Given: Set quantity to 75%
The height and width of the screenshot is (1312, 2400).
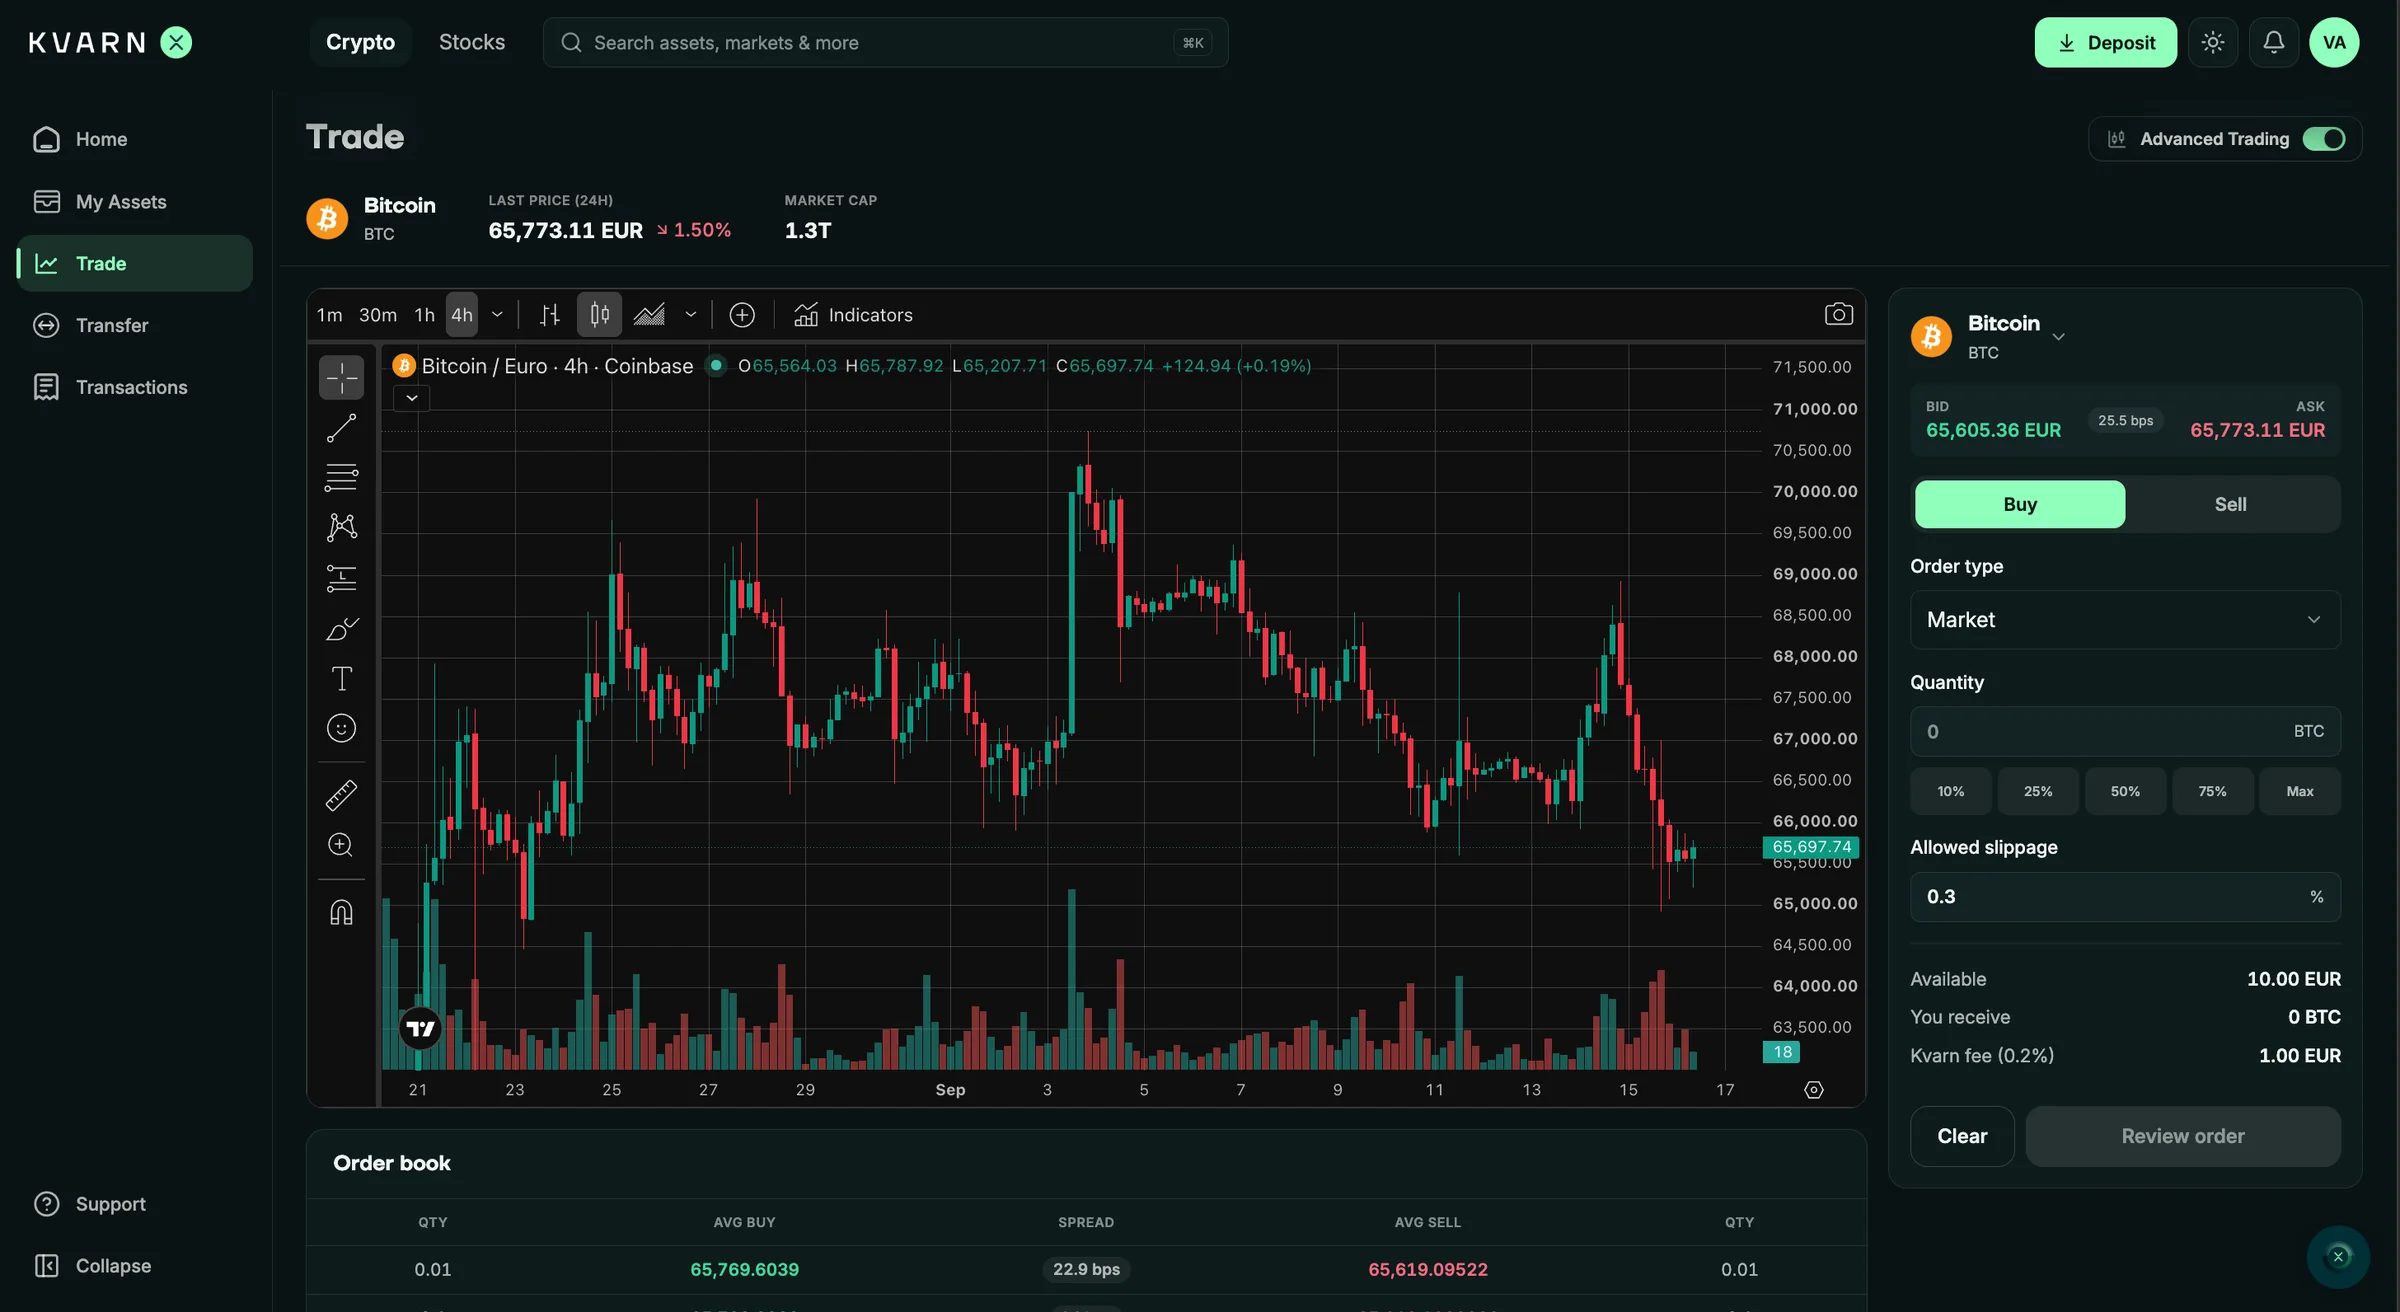Looking at the screenshot, I should pos(2212,791).
